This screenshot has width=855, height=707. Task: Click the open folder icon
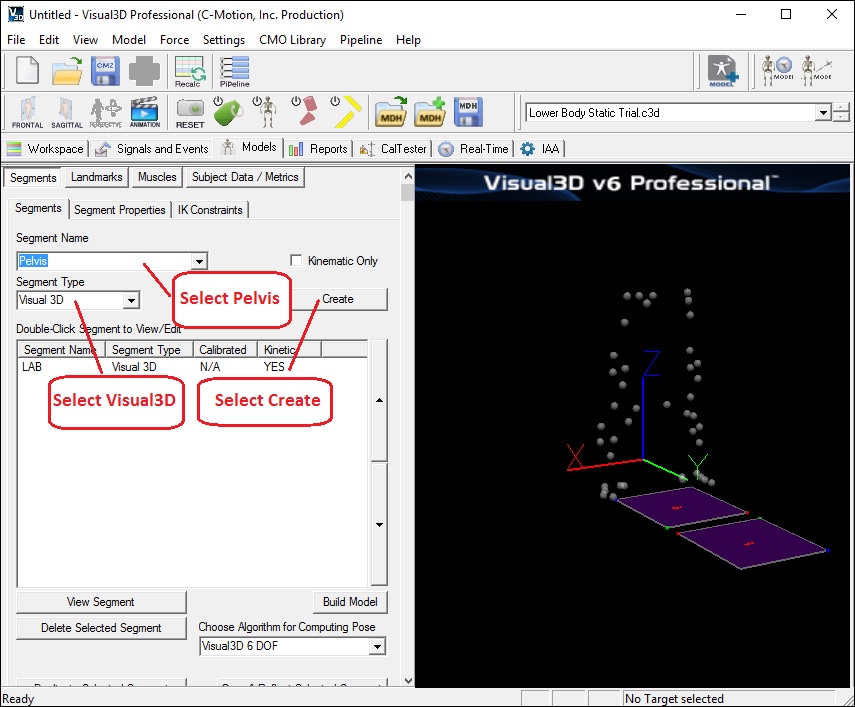coord(67,71)
